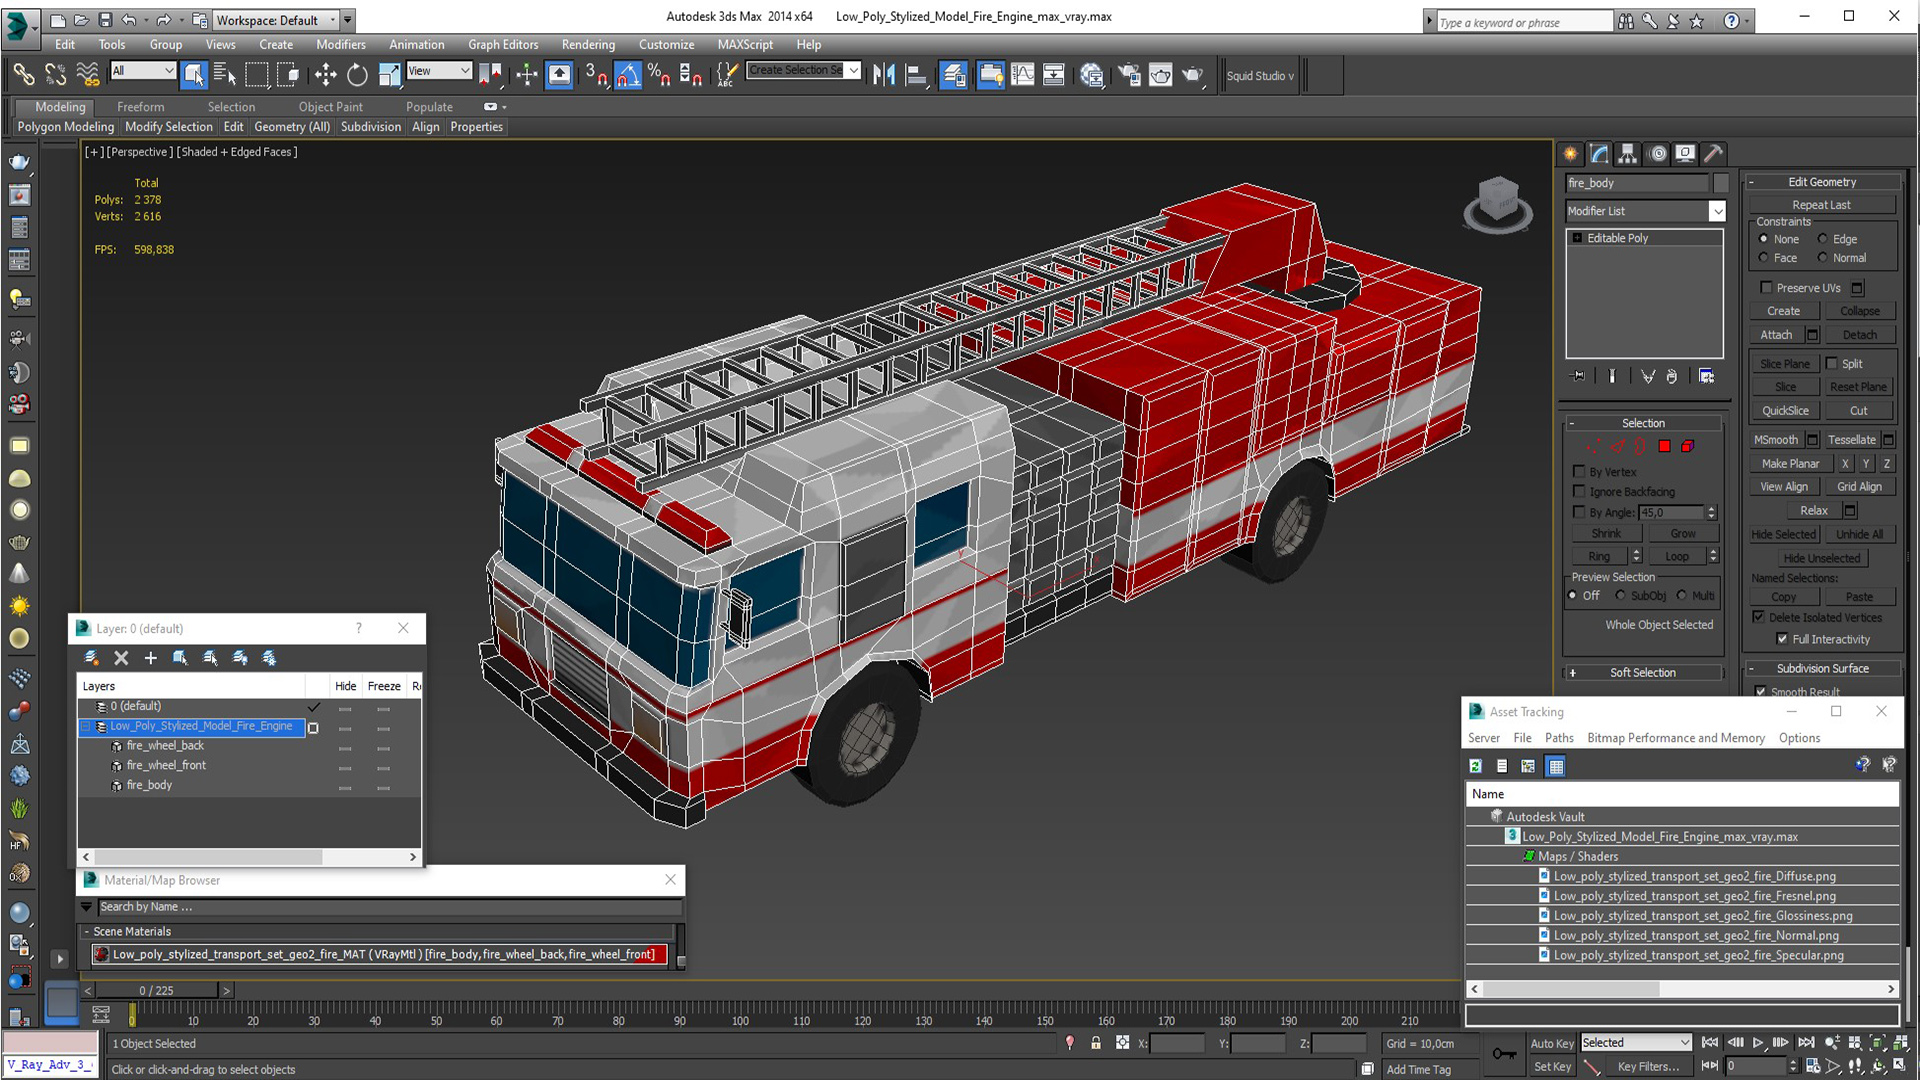Image resolution: width=1920 pixels, height=1080 pixels.
Task: Open the Graph Editors menu
Action: [503, 44]
